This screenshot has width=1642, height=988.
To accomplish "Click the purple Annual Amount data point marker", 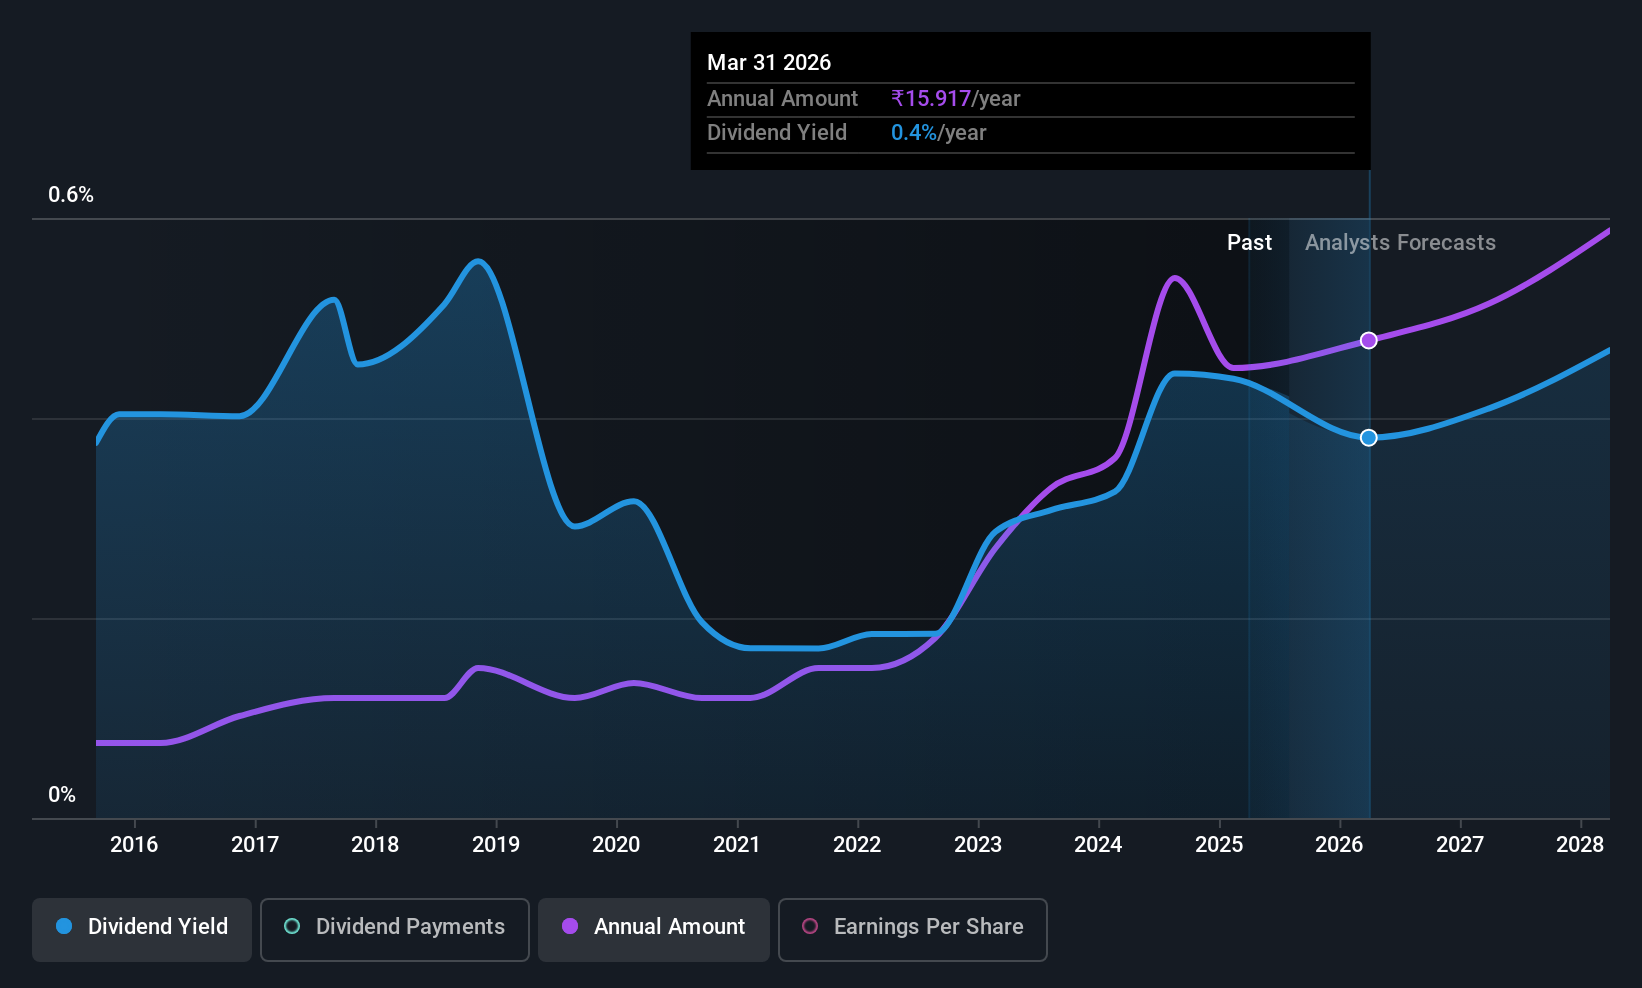I will tap(1369, 341).
